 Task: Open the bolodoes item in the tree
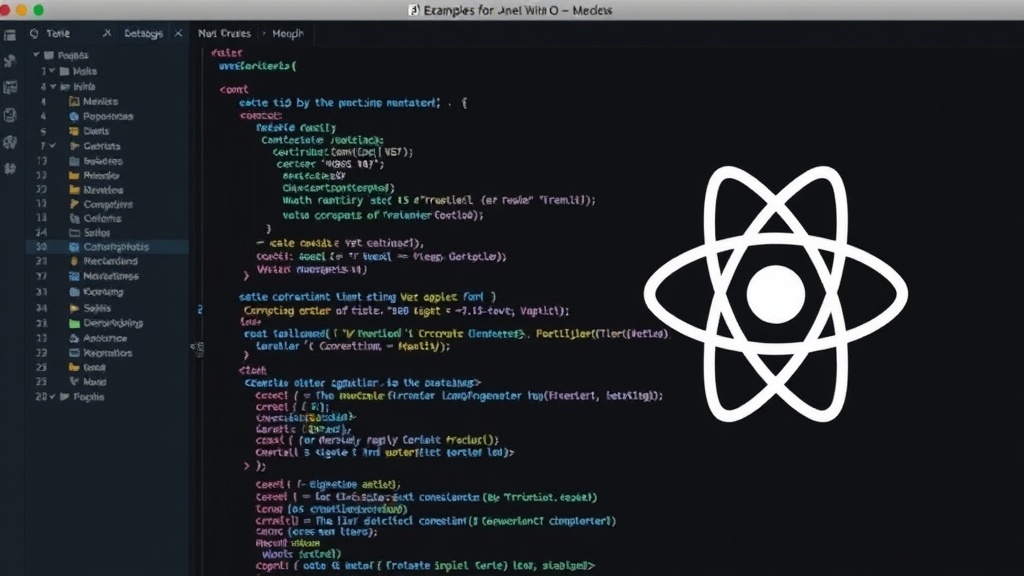coord(103,161)
